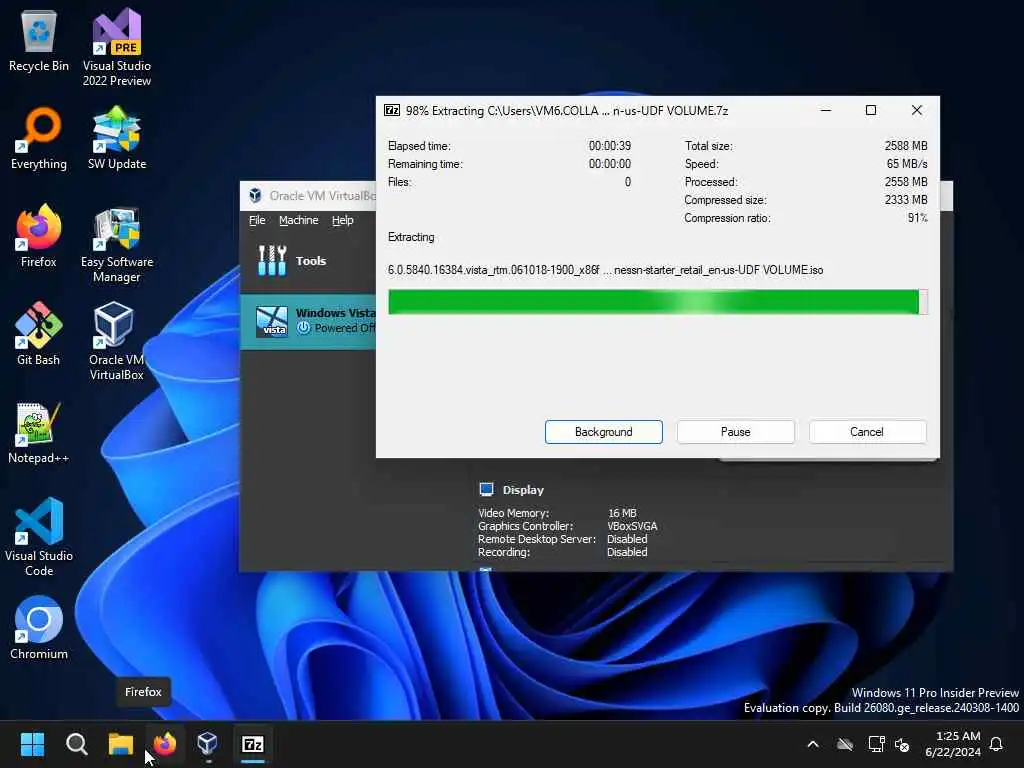Pause the 7-Zip extraction
This screenshot has width=1024, height=768.
(735, 432)
